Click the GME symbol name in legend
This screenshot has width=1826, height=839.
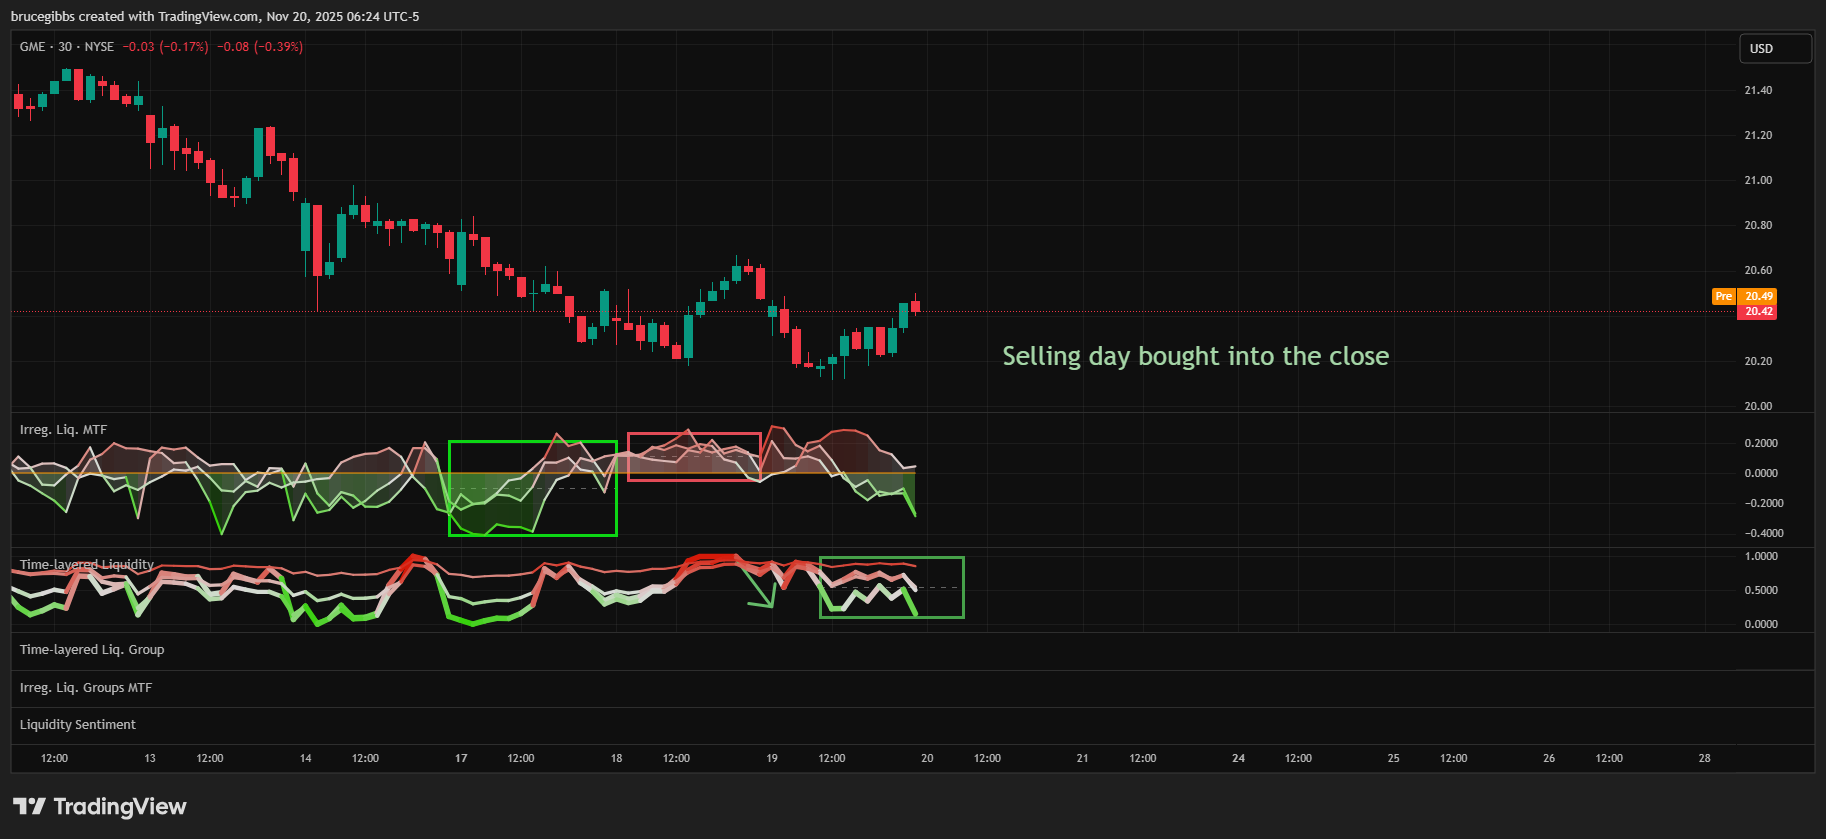point(32,47)
